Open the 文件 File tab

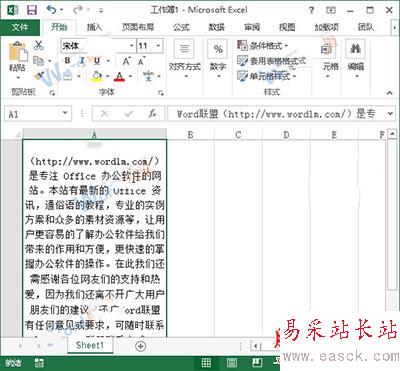[x=20, y=27]
